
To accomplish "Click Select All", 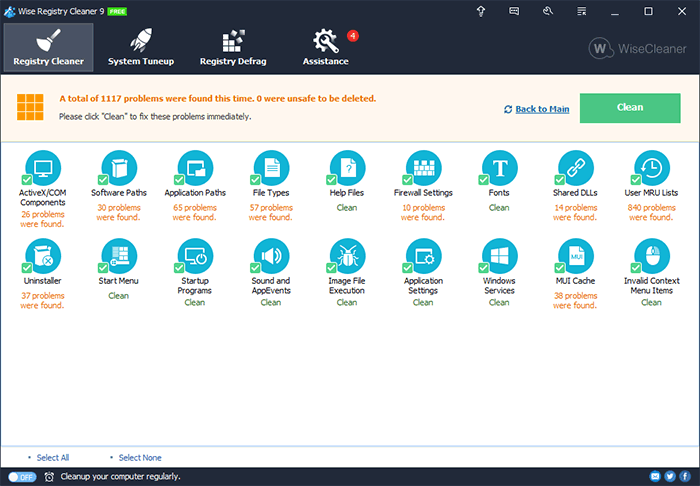I will point(53,457).
